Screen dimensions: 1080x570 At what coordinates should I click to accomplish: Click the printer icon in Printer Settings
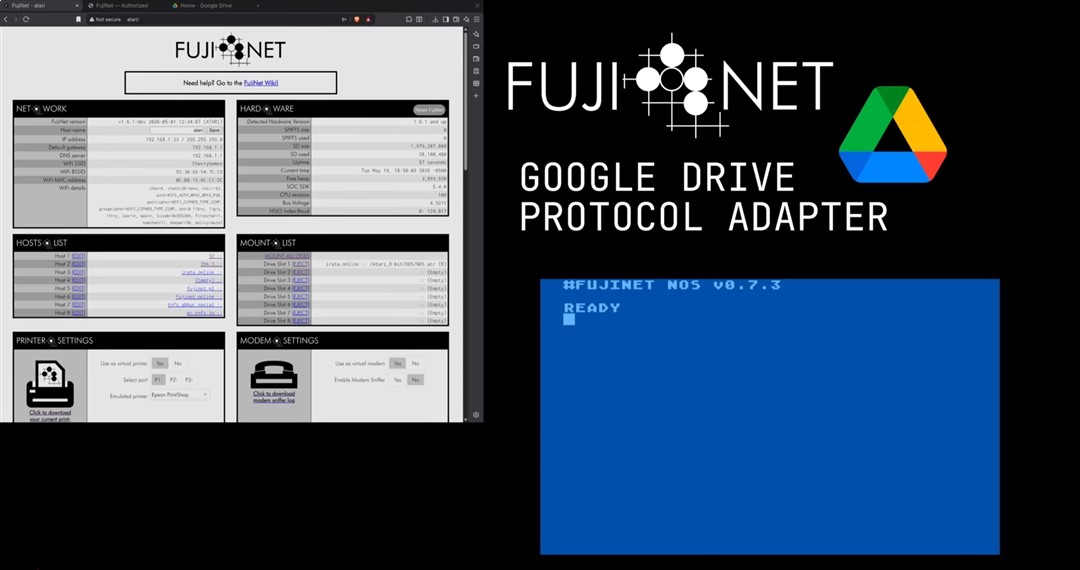point(50,386)
